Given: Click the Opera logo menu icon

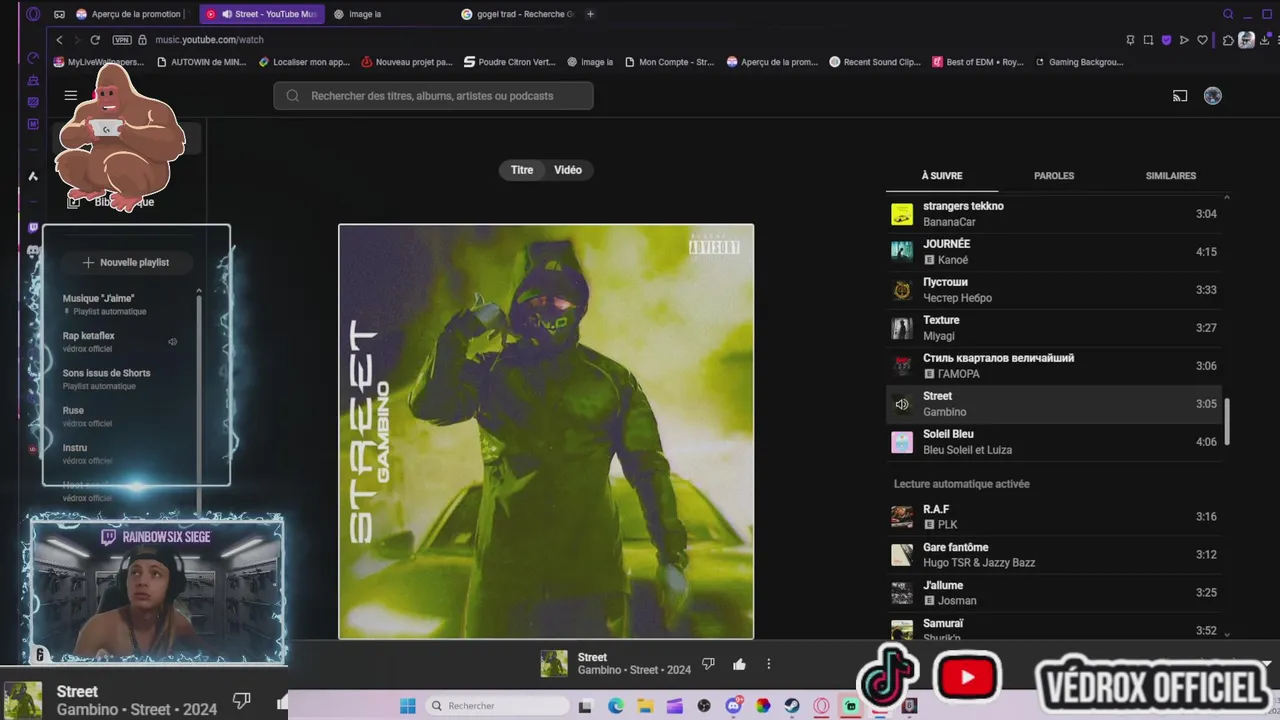Looking at the screenshot, I should tap(33, 14).
